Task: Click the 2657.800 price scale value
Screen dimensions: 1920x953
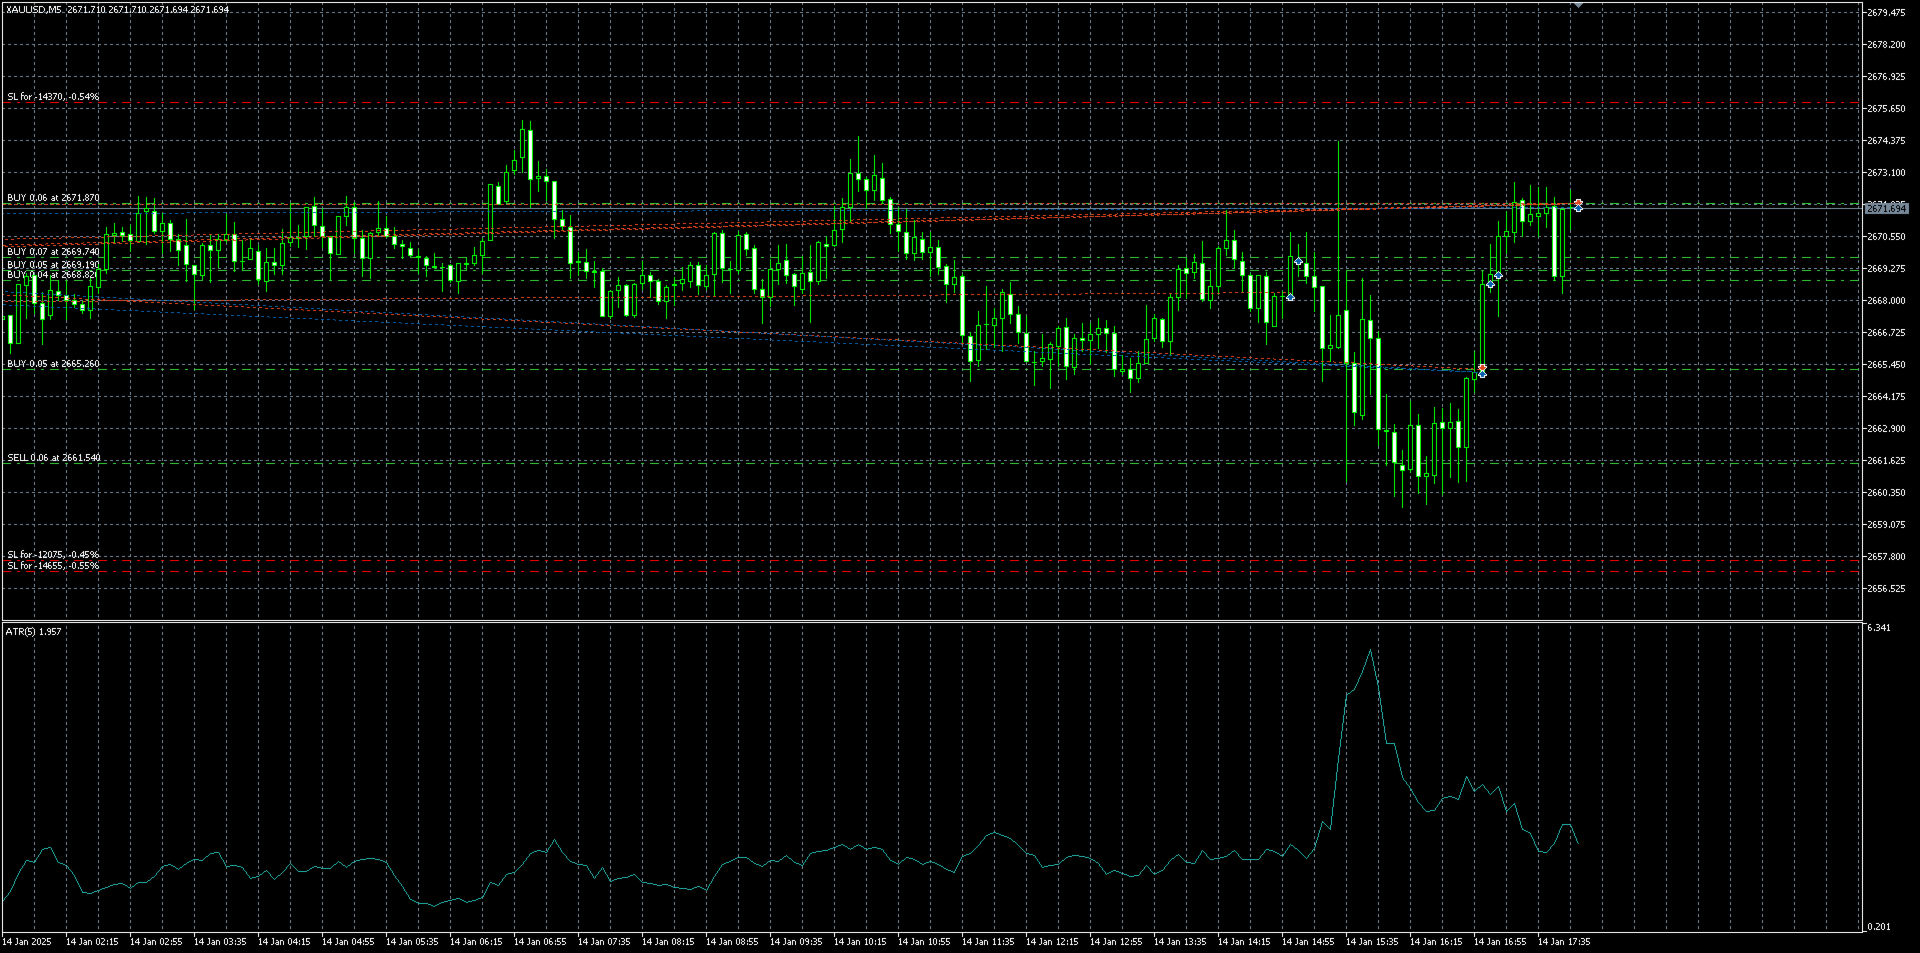Action: (1886, 557)
